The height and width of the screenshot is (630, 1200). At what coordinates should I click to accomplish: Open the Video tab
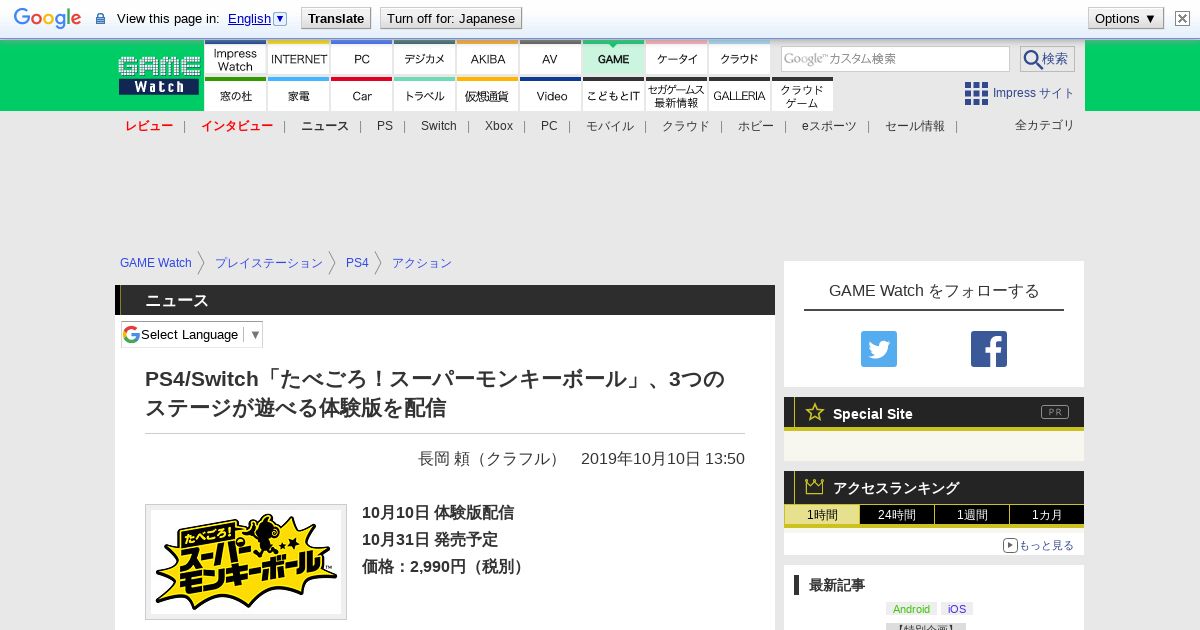(x=551, y=95)
